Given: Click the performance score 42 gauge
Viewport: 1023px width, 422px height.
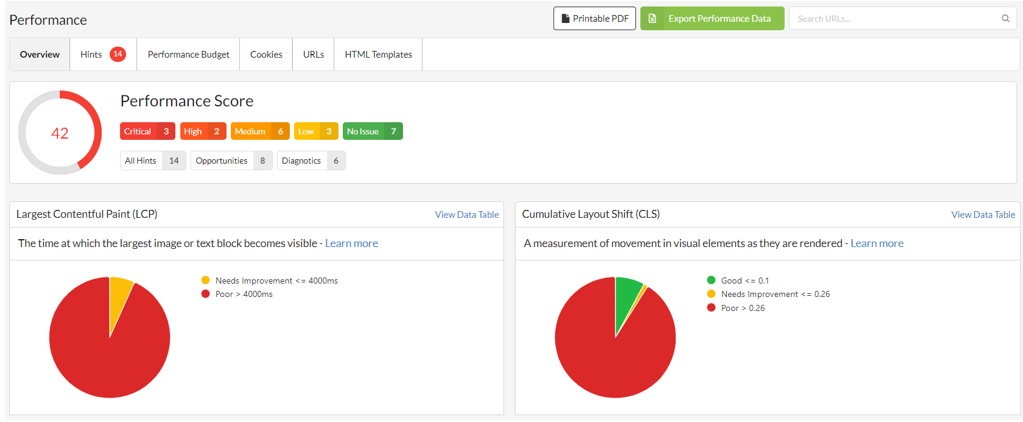Looking at the screenshot, I should [60, 133].
